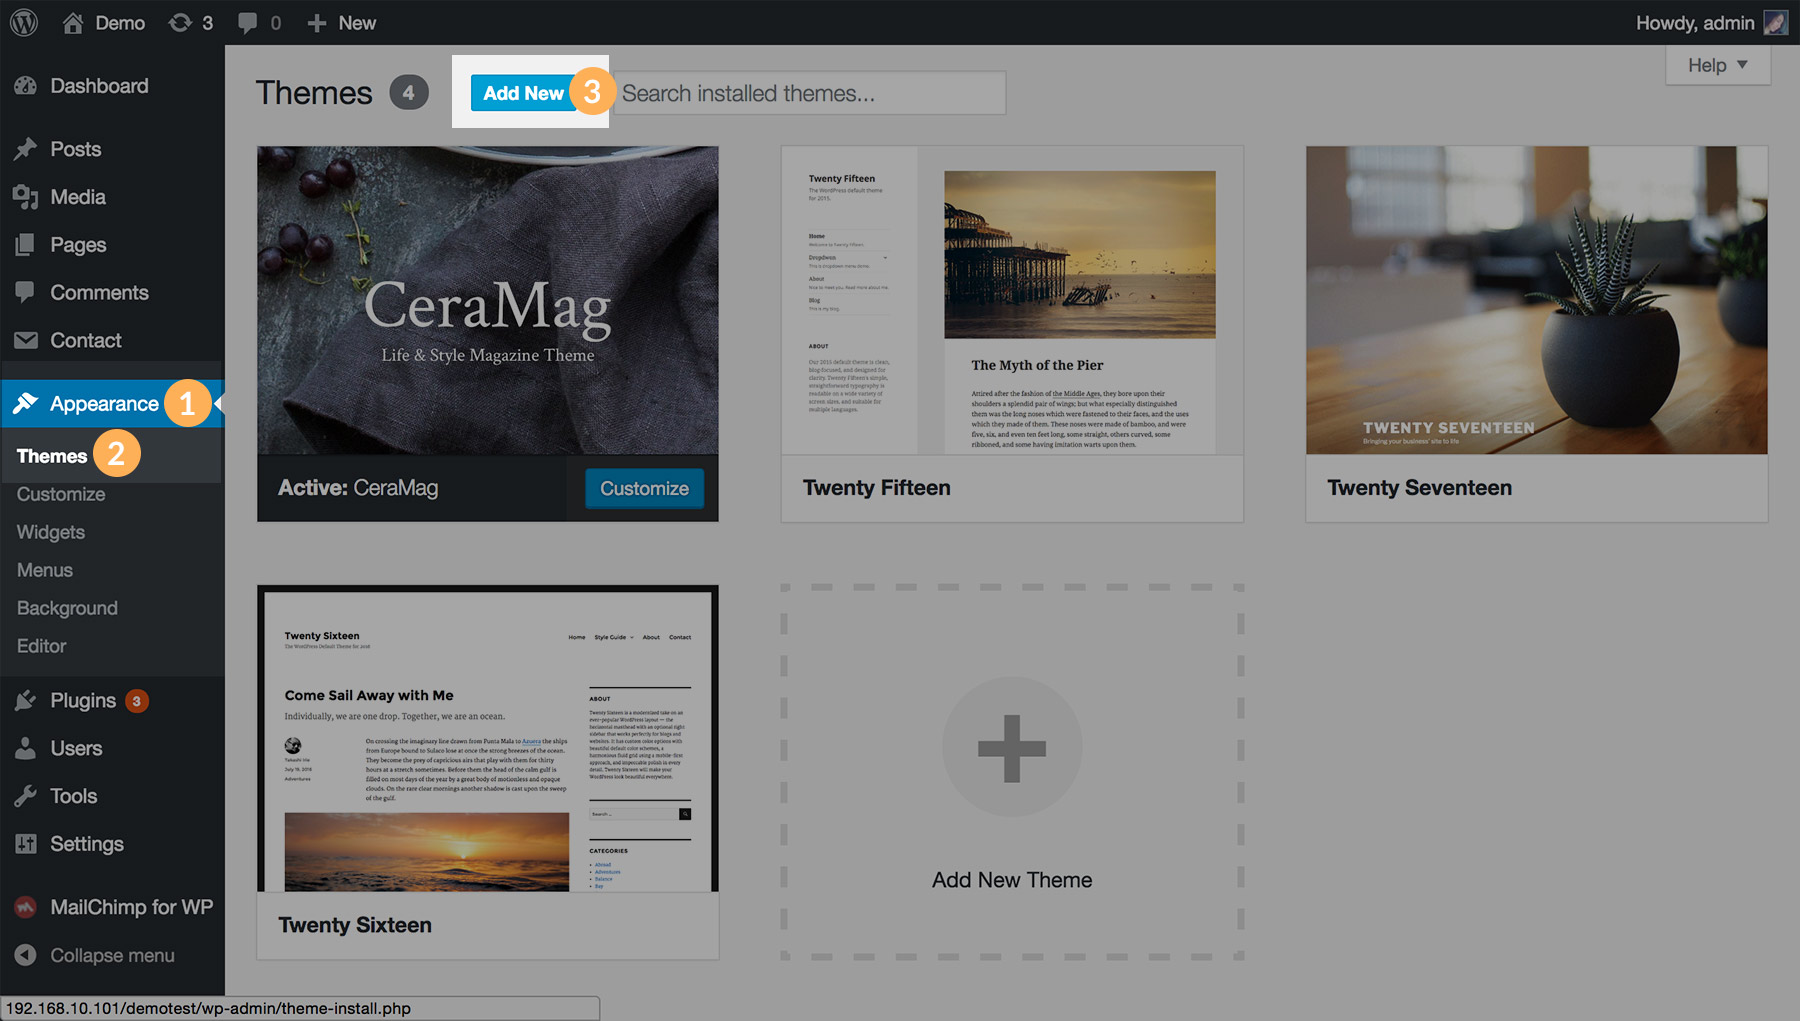Click the Settings sliders icon
Screen dimensions: 1800x1021
[x=26, y=844]
